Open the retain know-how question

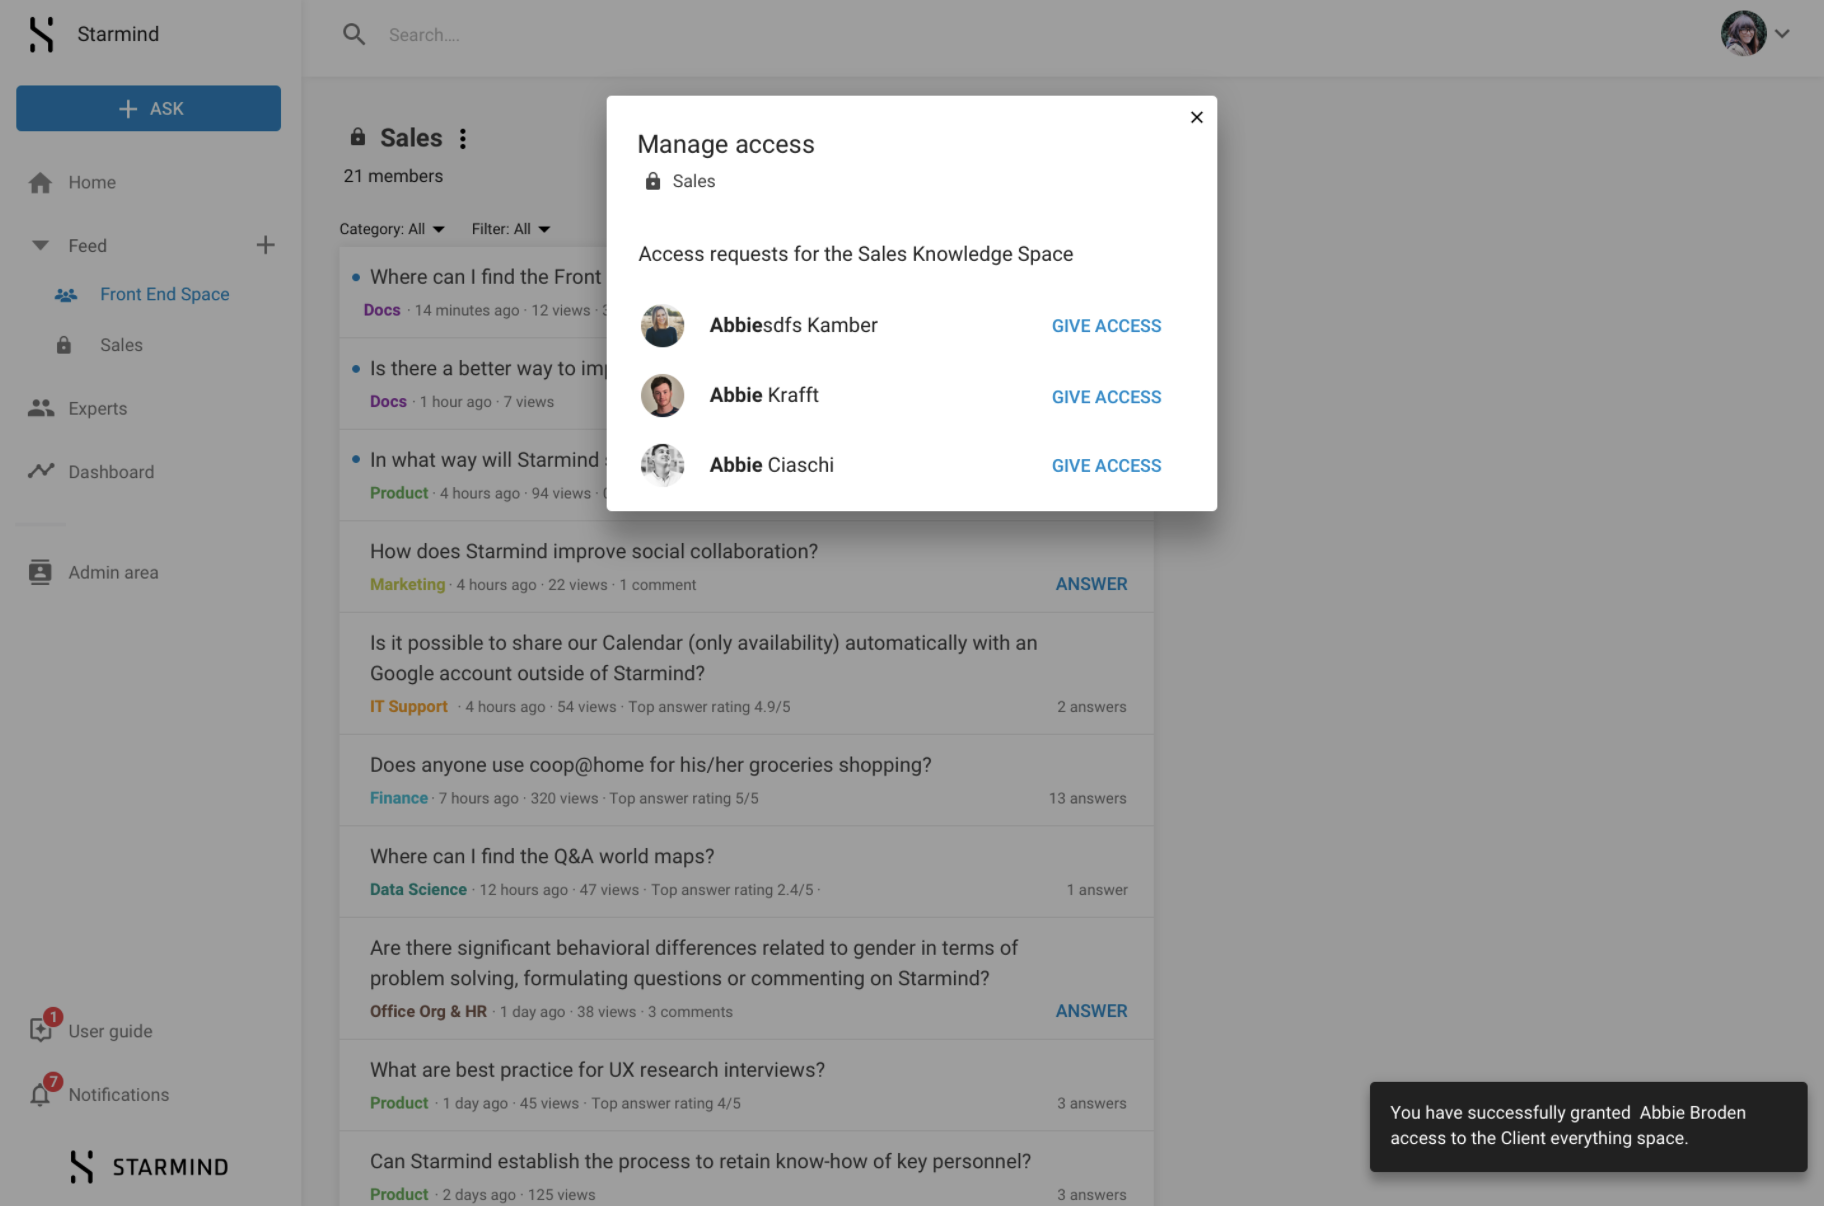(700, 1161)
